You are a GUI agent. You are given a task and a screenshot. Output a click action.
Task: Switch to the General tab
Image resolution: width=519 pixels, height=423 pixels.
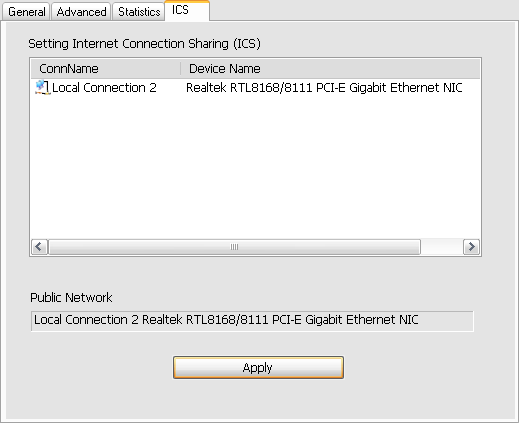tap(26, 12)
